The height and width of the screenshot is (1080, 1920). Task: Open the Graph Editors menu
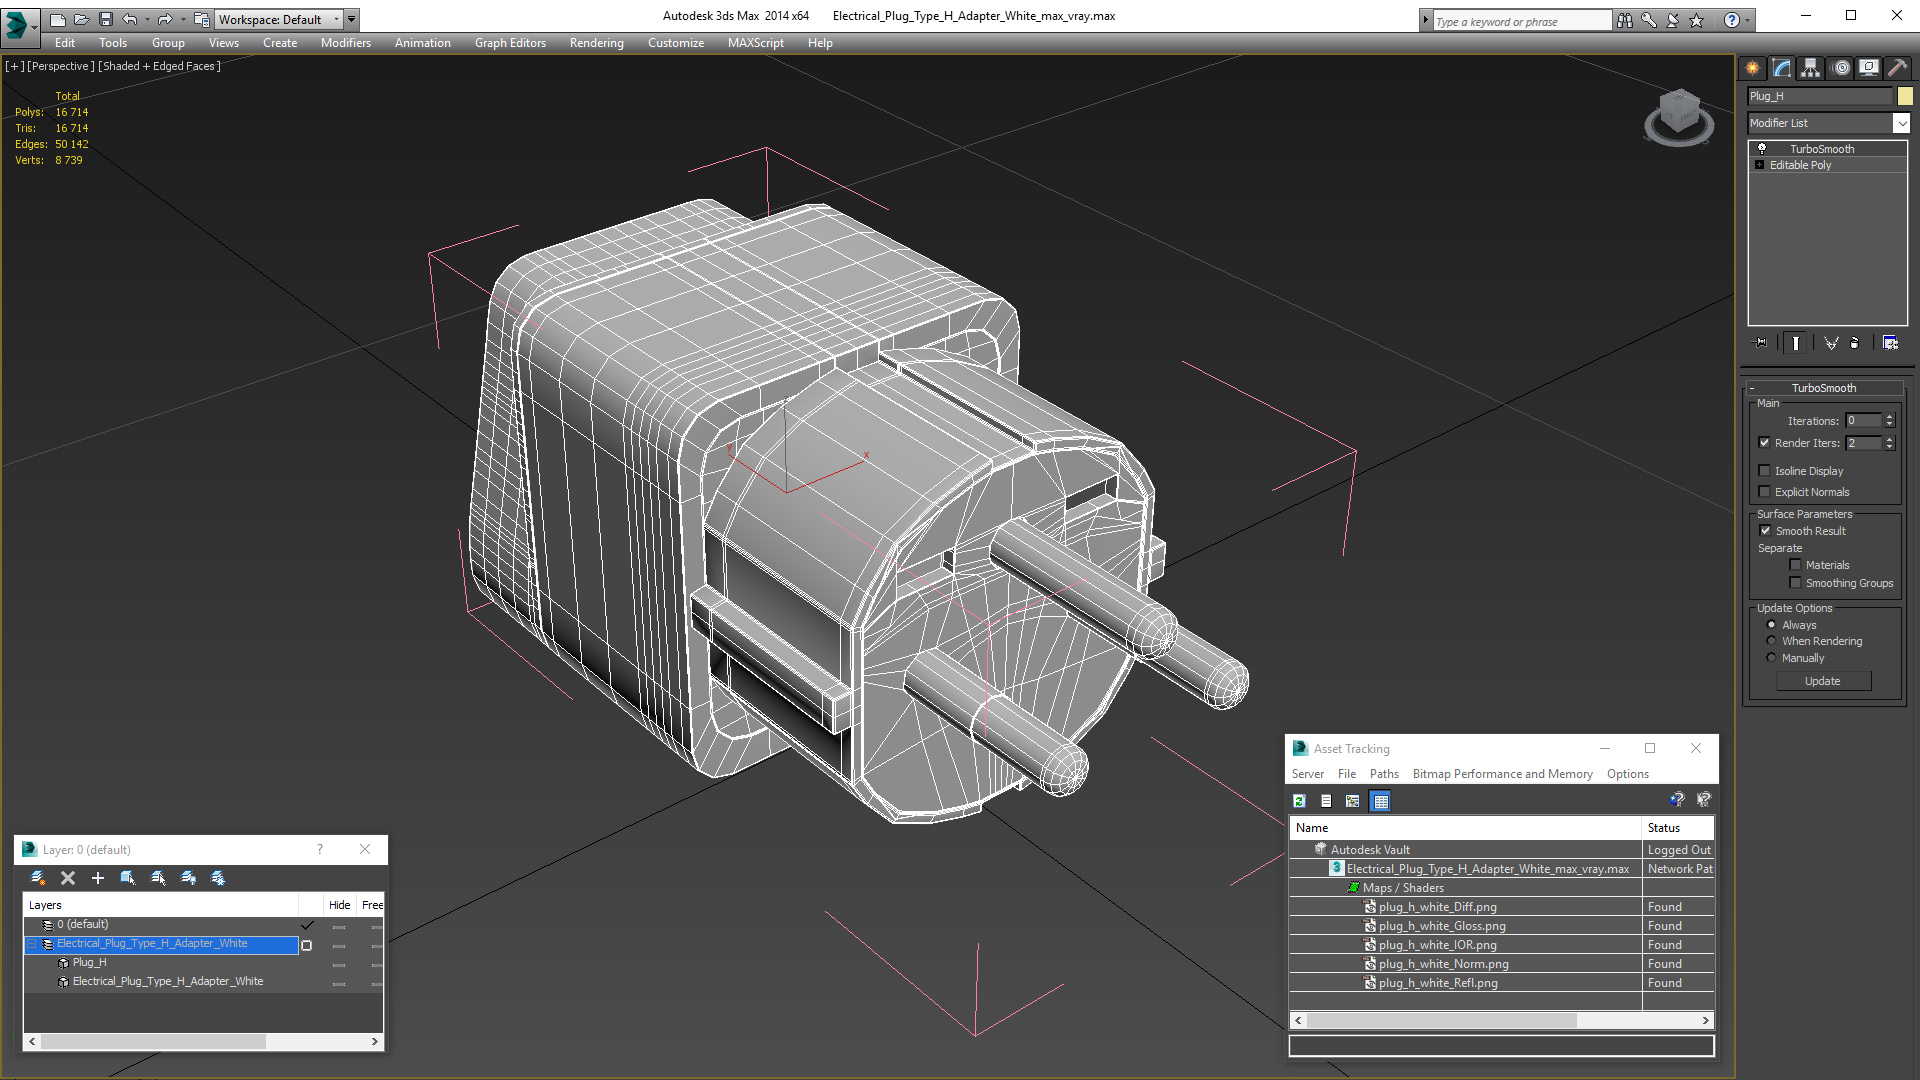[510, 43]
